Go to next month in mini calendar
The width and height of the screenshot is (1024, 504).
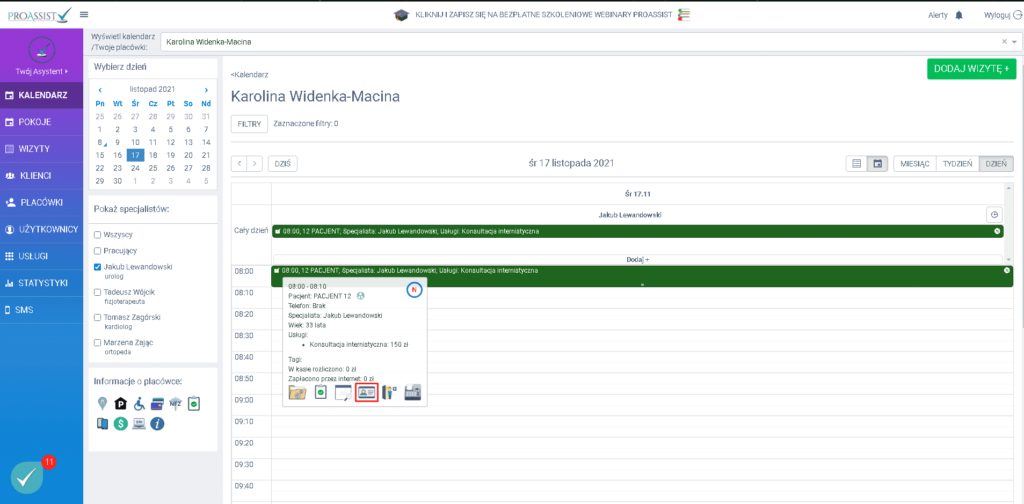pyautogui.click(x=206, y=90)
